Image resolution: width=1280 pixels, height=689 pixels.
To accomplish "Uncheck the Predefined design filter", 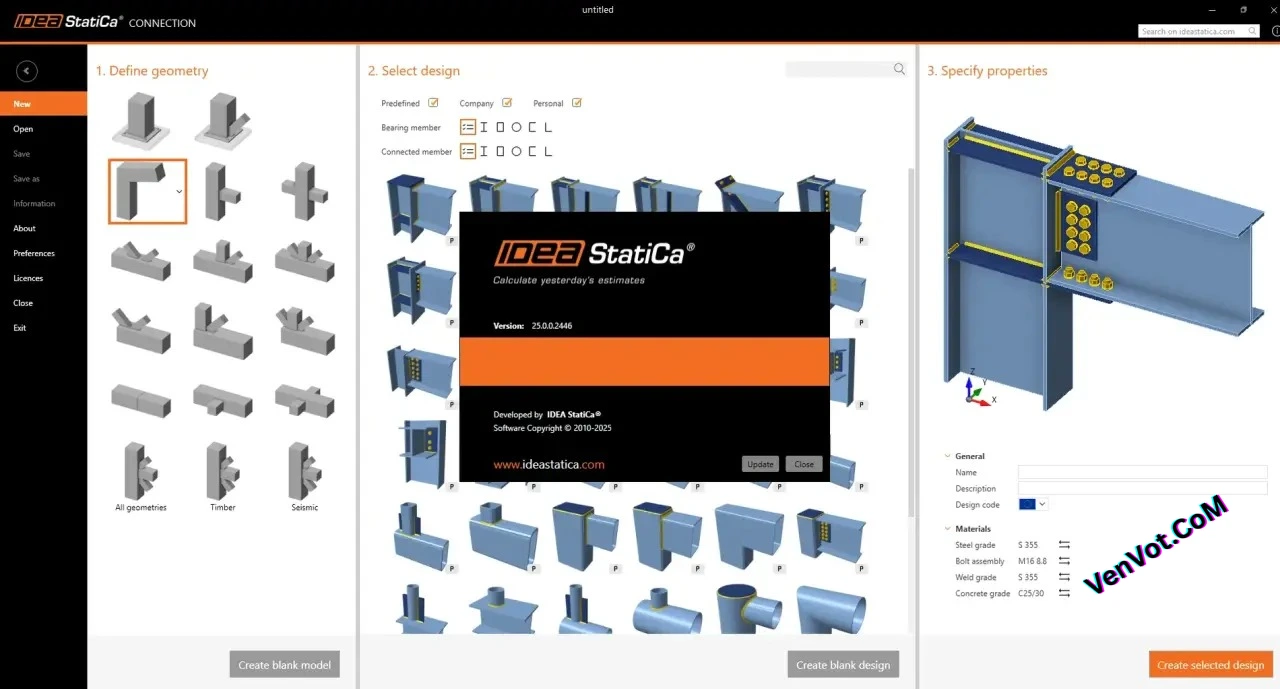I will point(434,102).
